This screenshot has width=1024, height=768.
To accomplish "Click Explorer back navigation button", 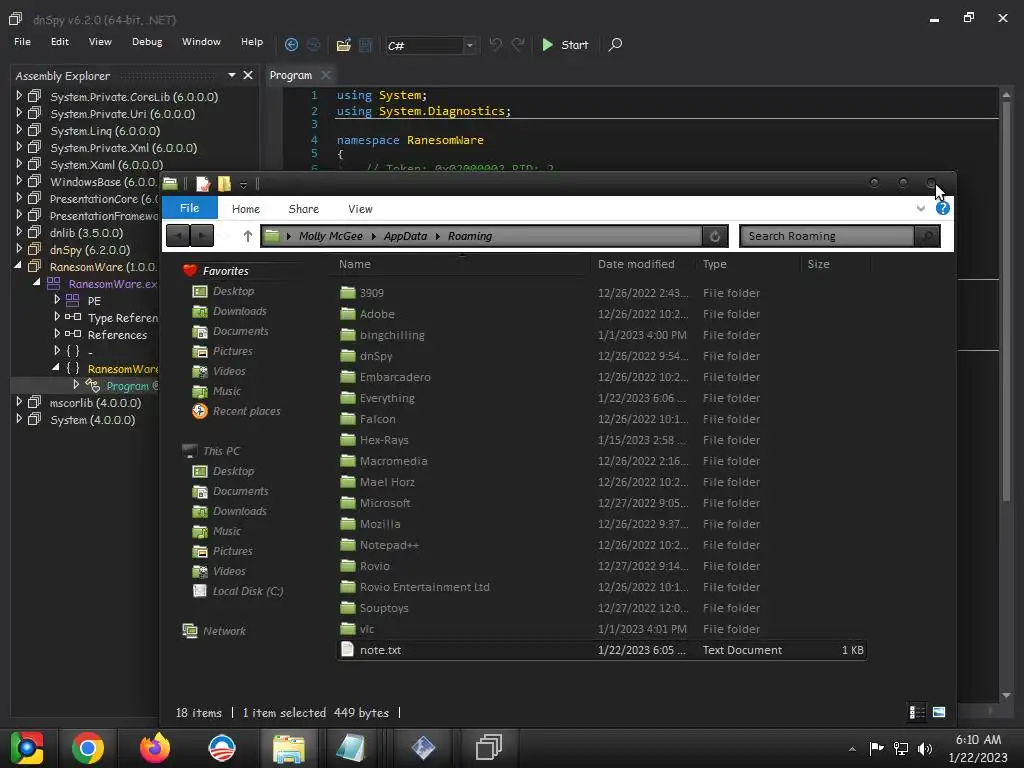I will click(178, 236).
